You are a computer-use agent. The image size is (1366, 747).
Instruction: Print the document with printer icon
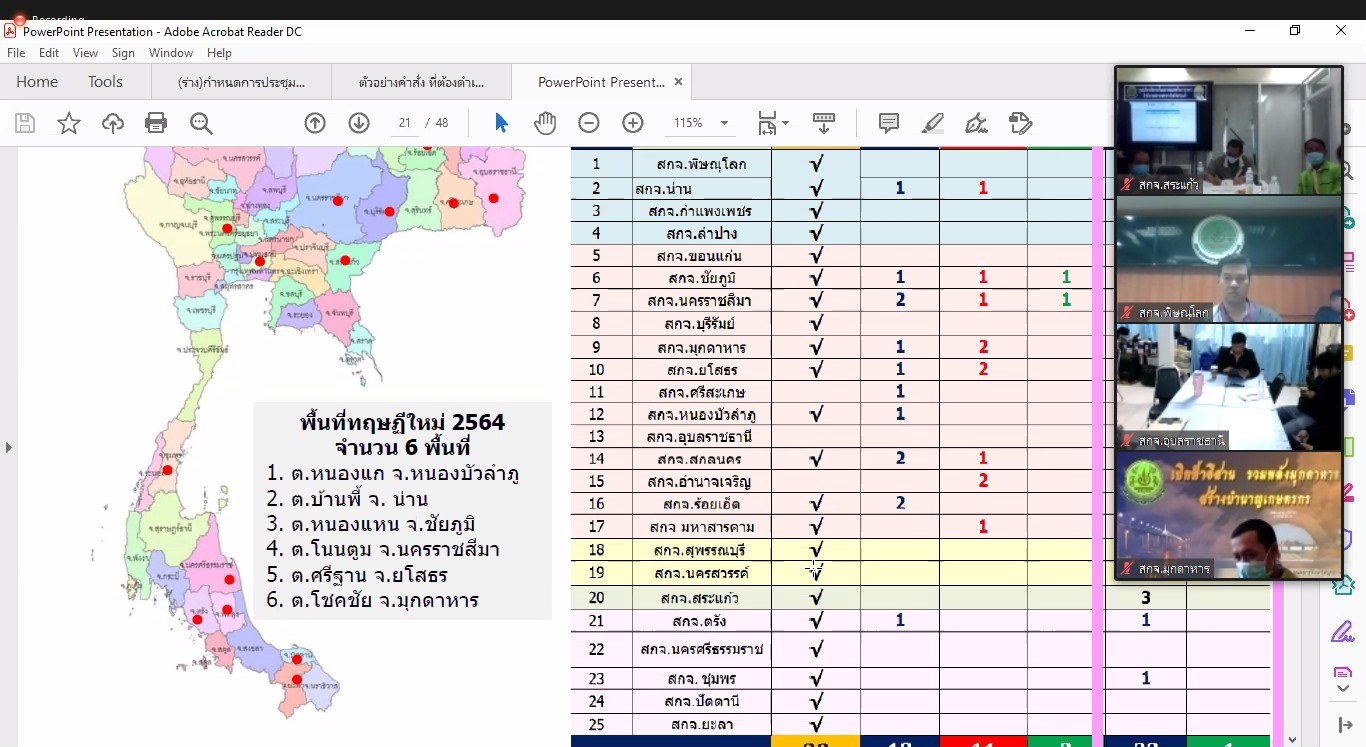[156, 123]
